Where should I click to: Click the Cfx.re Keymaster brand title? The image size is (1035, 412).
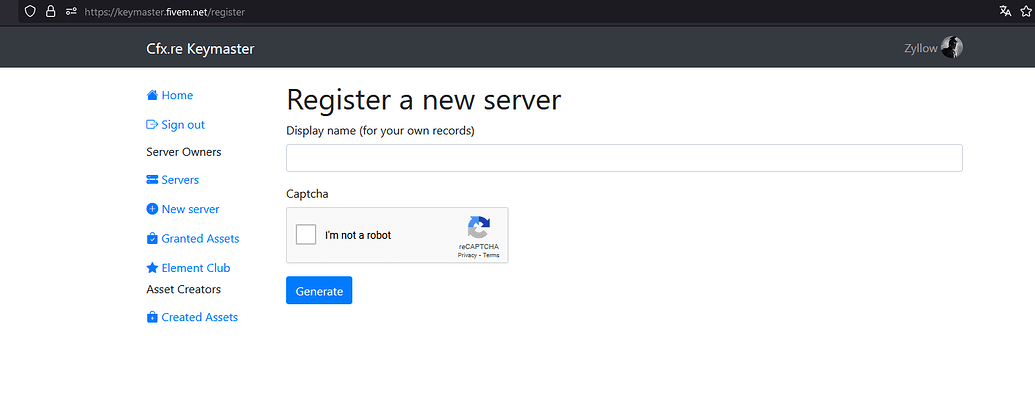point(200,48)
